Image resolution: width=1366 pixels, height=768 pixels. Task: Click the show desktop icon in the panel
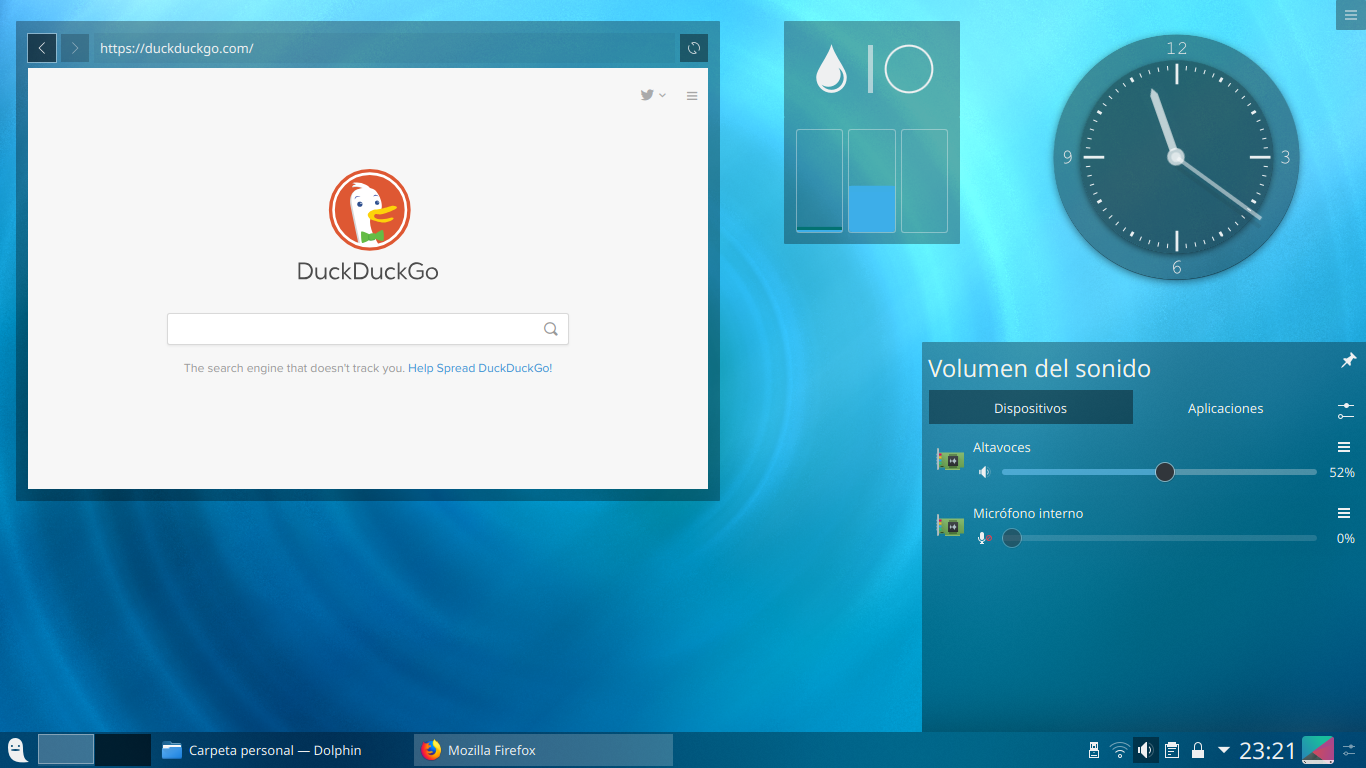[1318, 750]
